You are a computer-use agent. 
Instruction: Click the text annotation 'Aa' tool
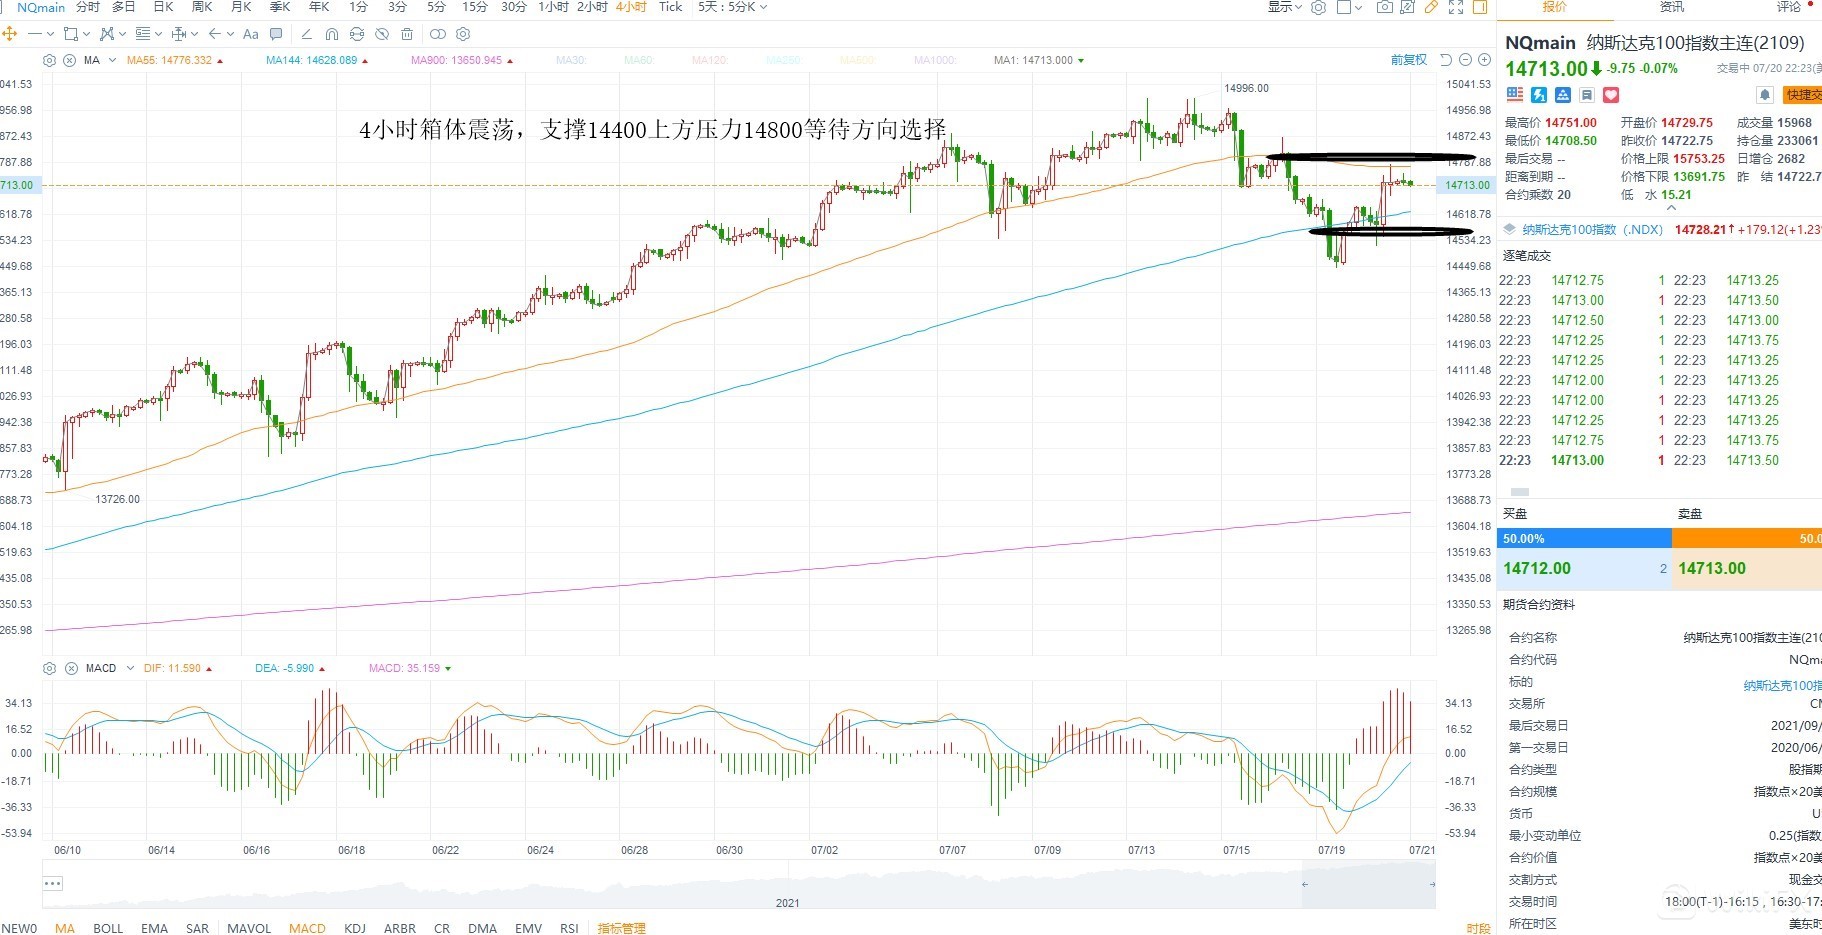point(251,34)
